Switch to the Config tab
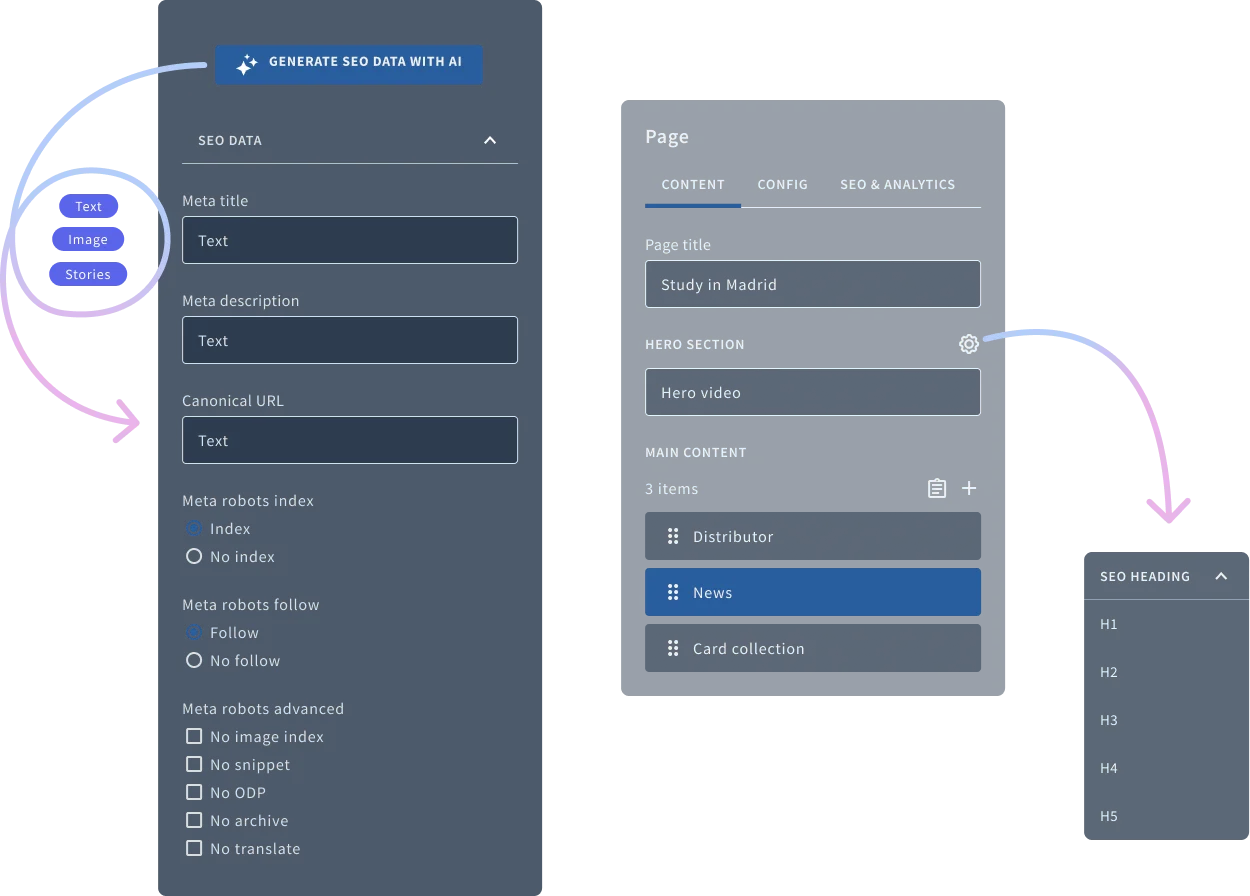1250x896 pixels. (x=782, y=184)
